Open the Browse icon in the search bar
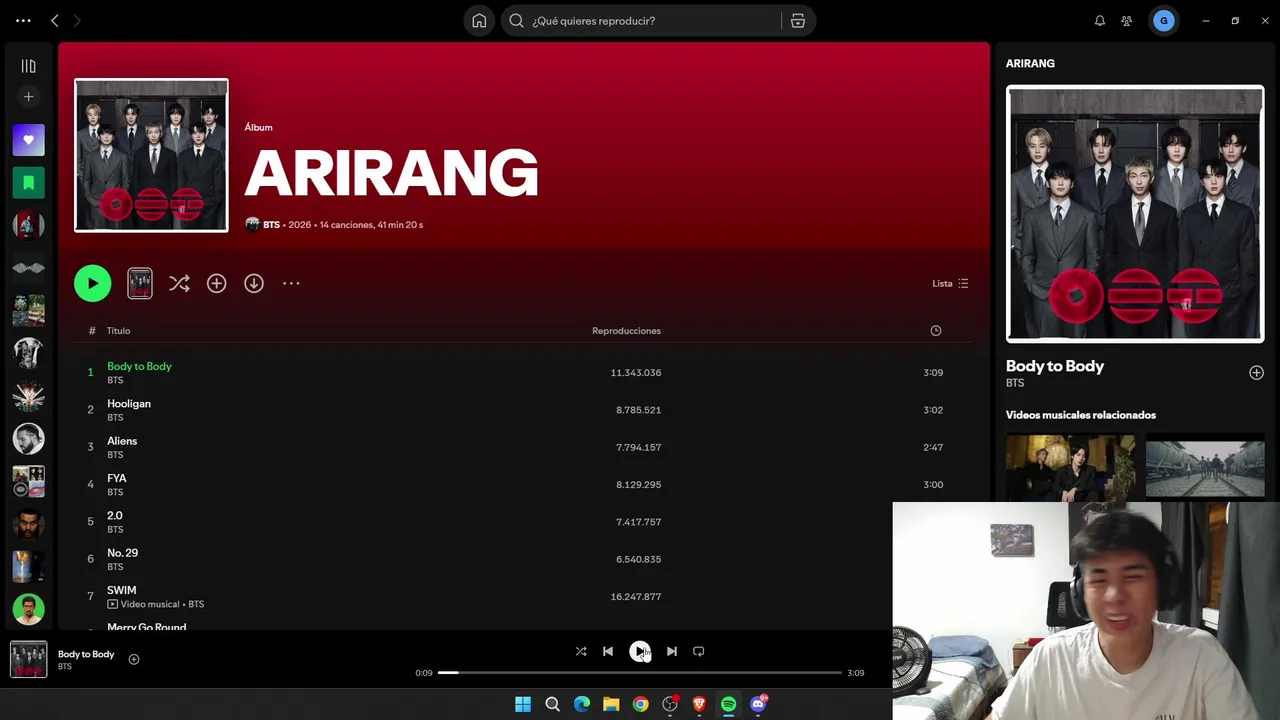The width and height of the screenshot is (1280, 720). click(798, 21)
